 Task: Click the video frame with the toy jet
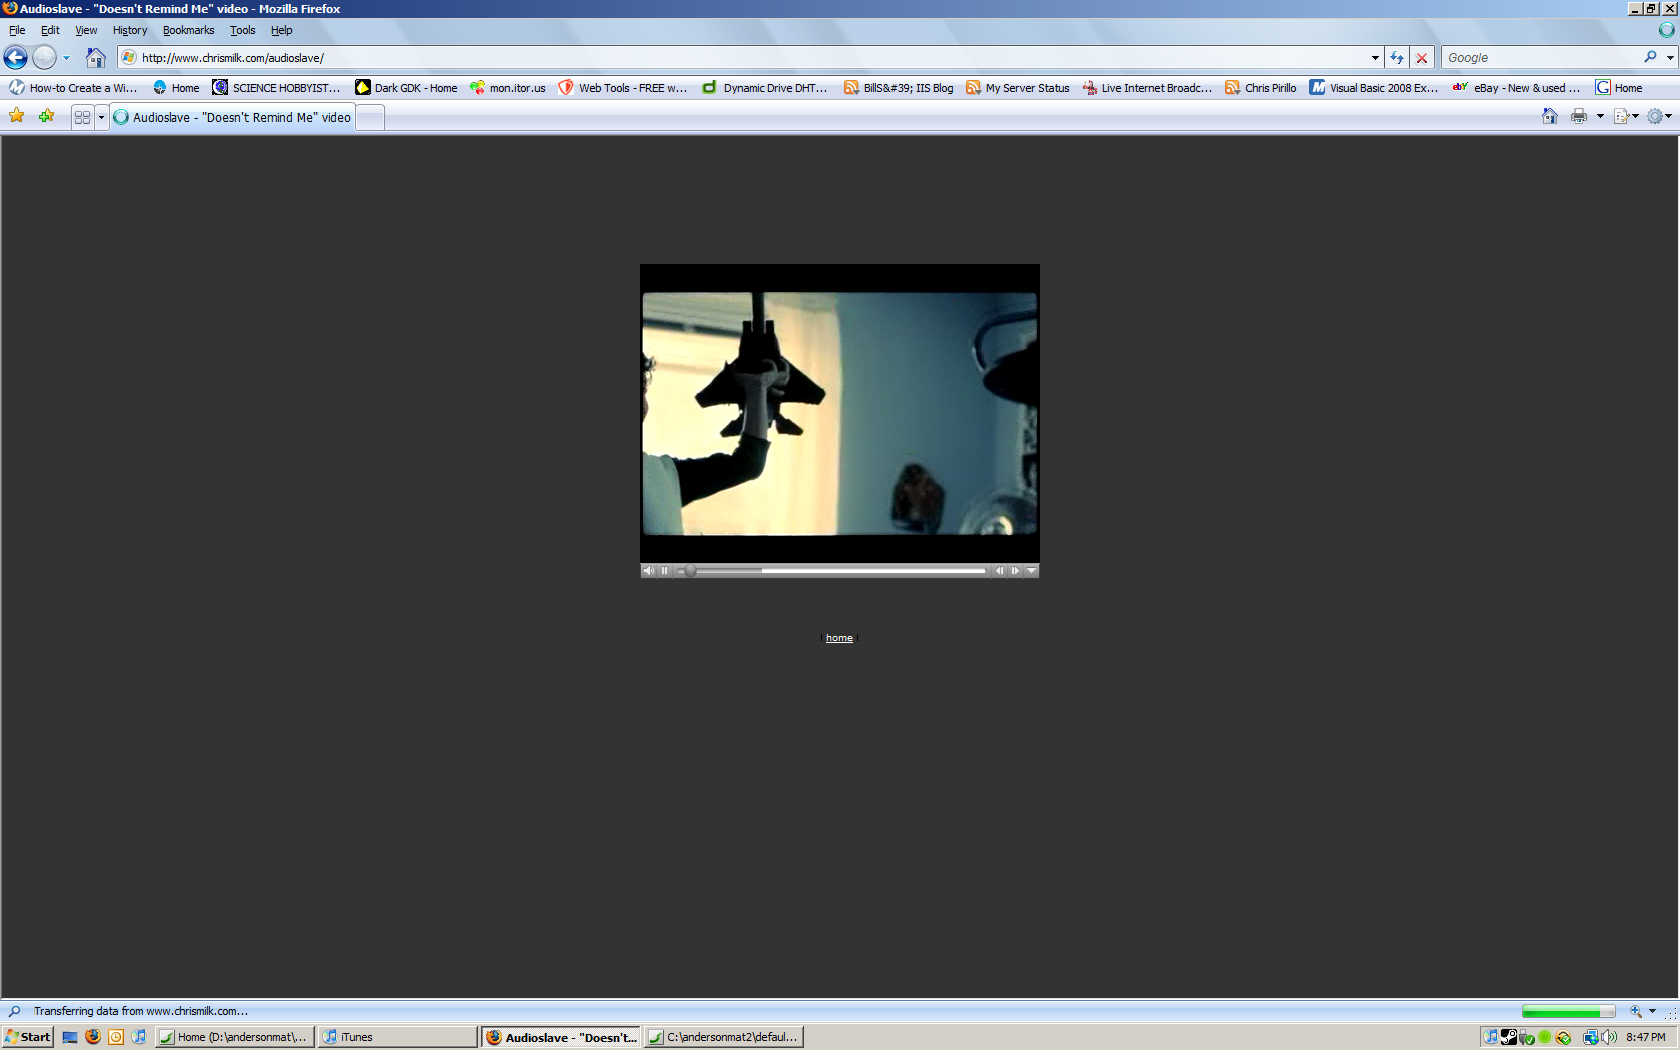(x=840, y=413)
